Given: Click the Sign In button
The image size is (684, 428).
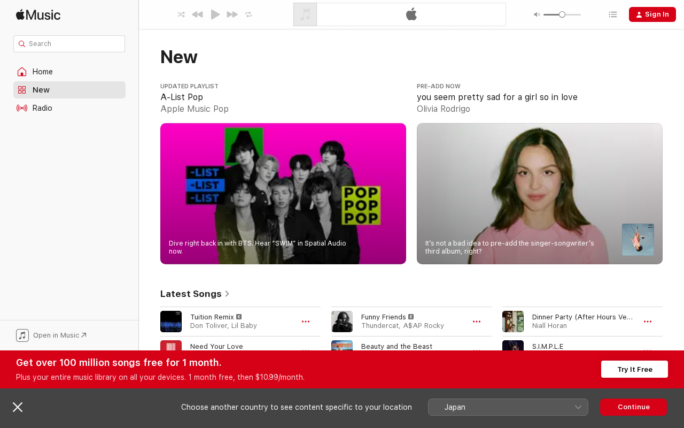Looking at the screenshot, I should (x=652, y=14).
